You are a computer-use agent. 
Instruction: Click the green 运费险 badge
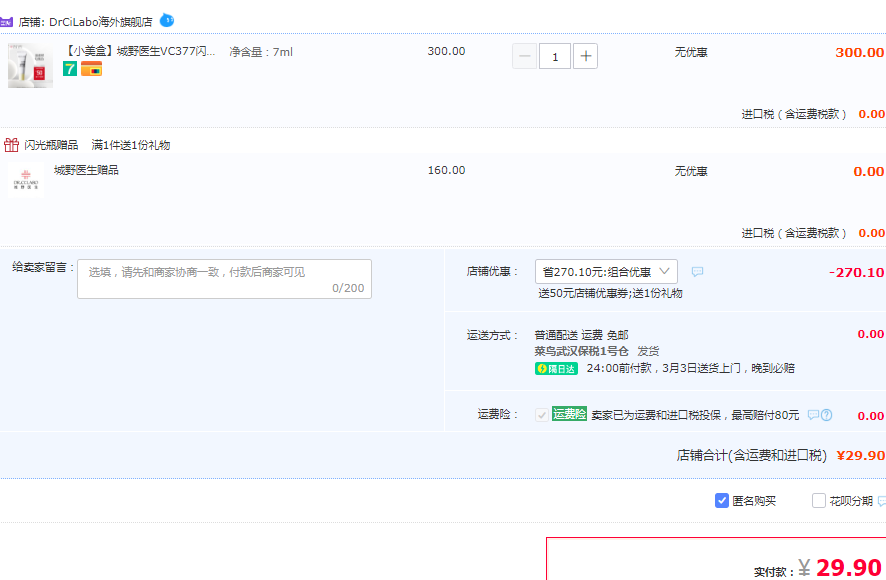click(x=569, y=414)
